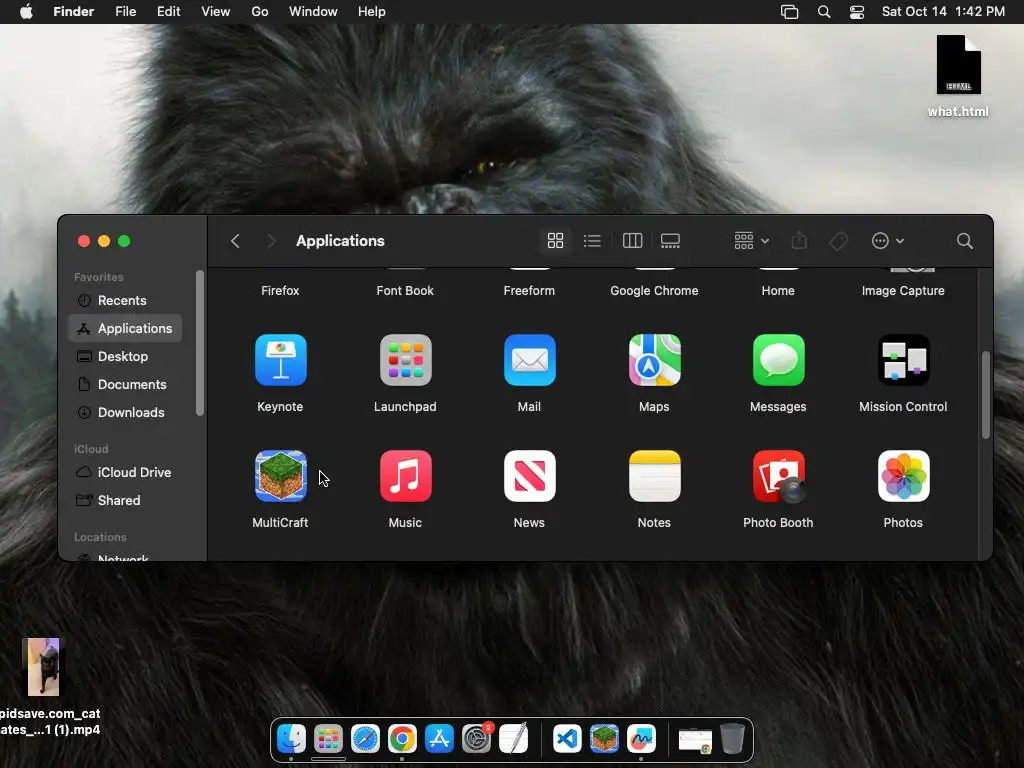Open Spotlight search in the menu bar

(x=824, y=12)
